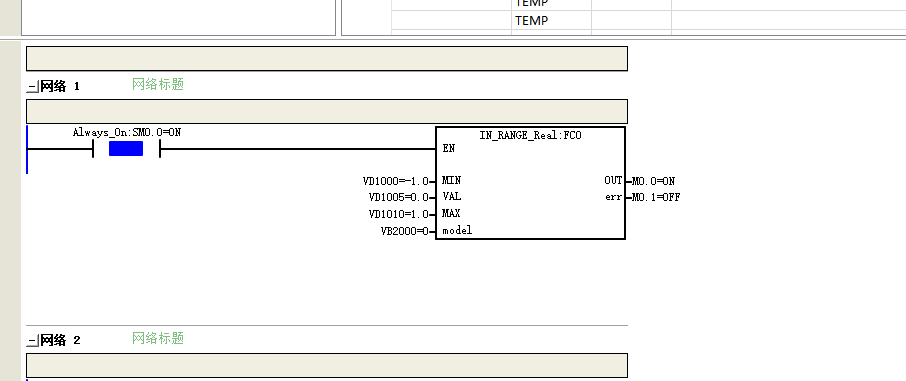Viewport: 906px width, 381px height.
Task: Select the Always_On SM0.0 contact
Action: [126, 149]
